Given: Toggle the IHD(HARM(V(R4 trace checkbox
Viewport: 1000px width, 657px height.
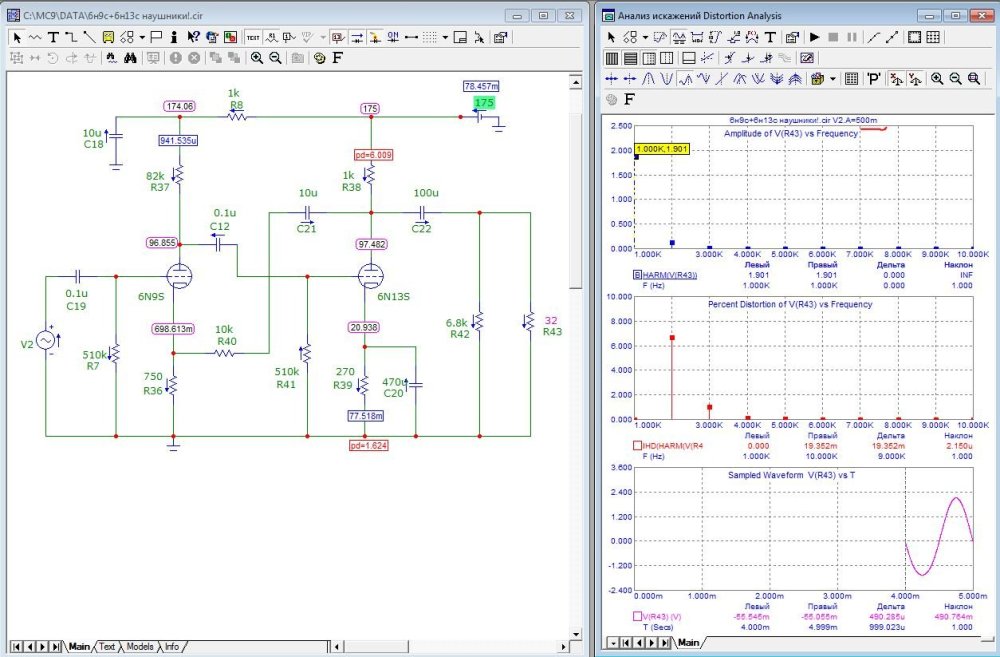Looking at the screenshot, I should [x=637, y=445].
